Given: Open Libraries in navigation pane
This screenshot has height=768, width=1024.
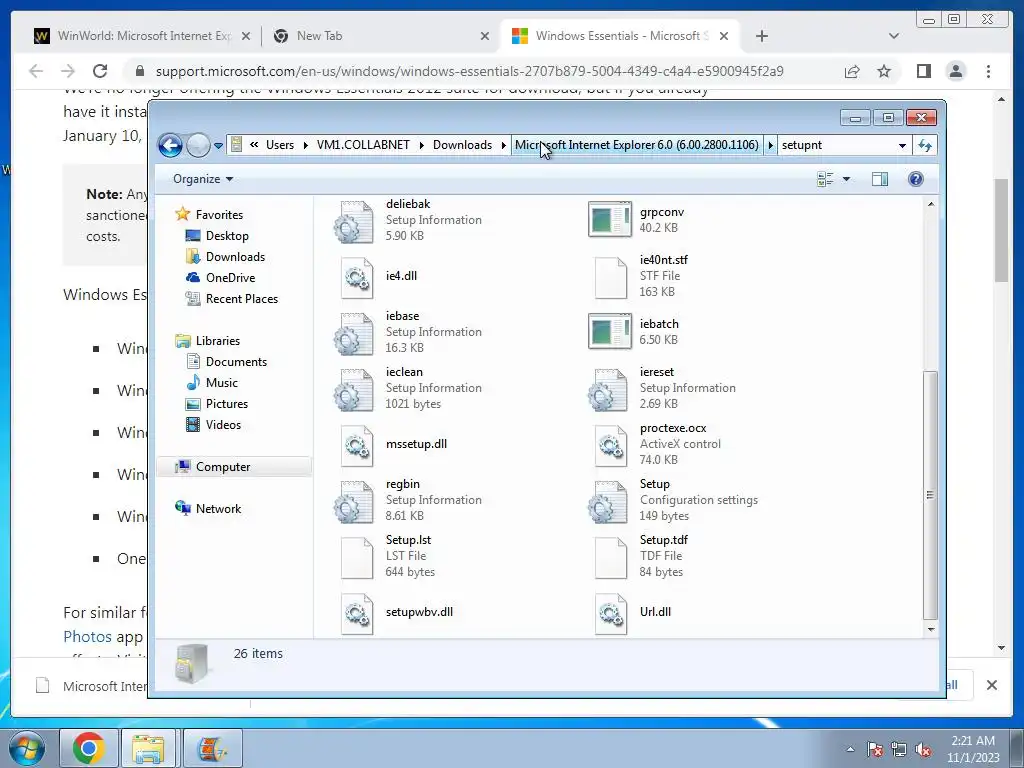Looking at the screenshot, I should tap(217, 341).
